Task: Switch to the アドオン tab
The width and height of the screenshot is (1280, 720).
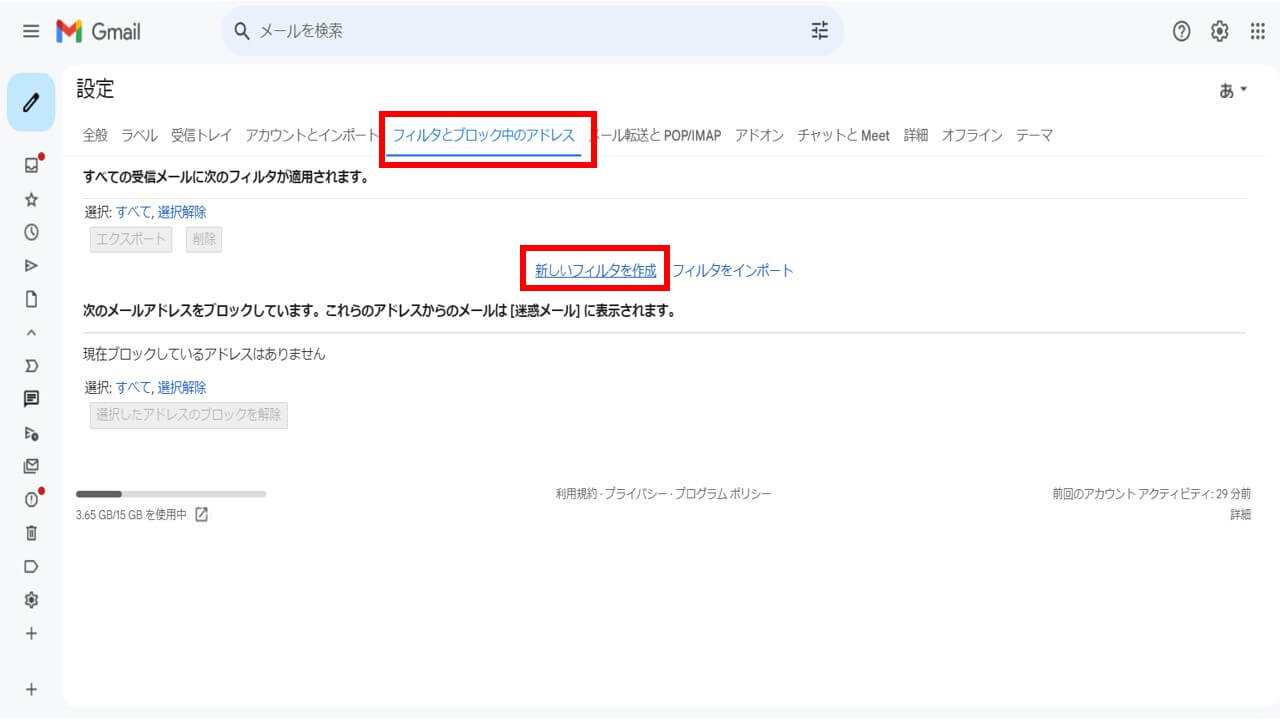Action: tap(759, 135)
